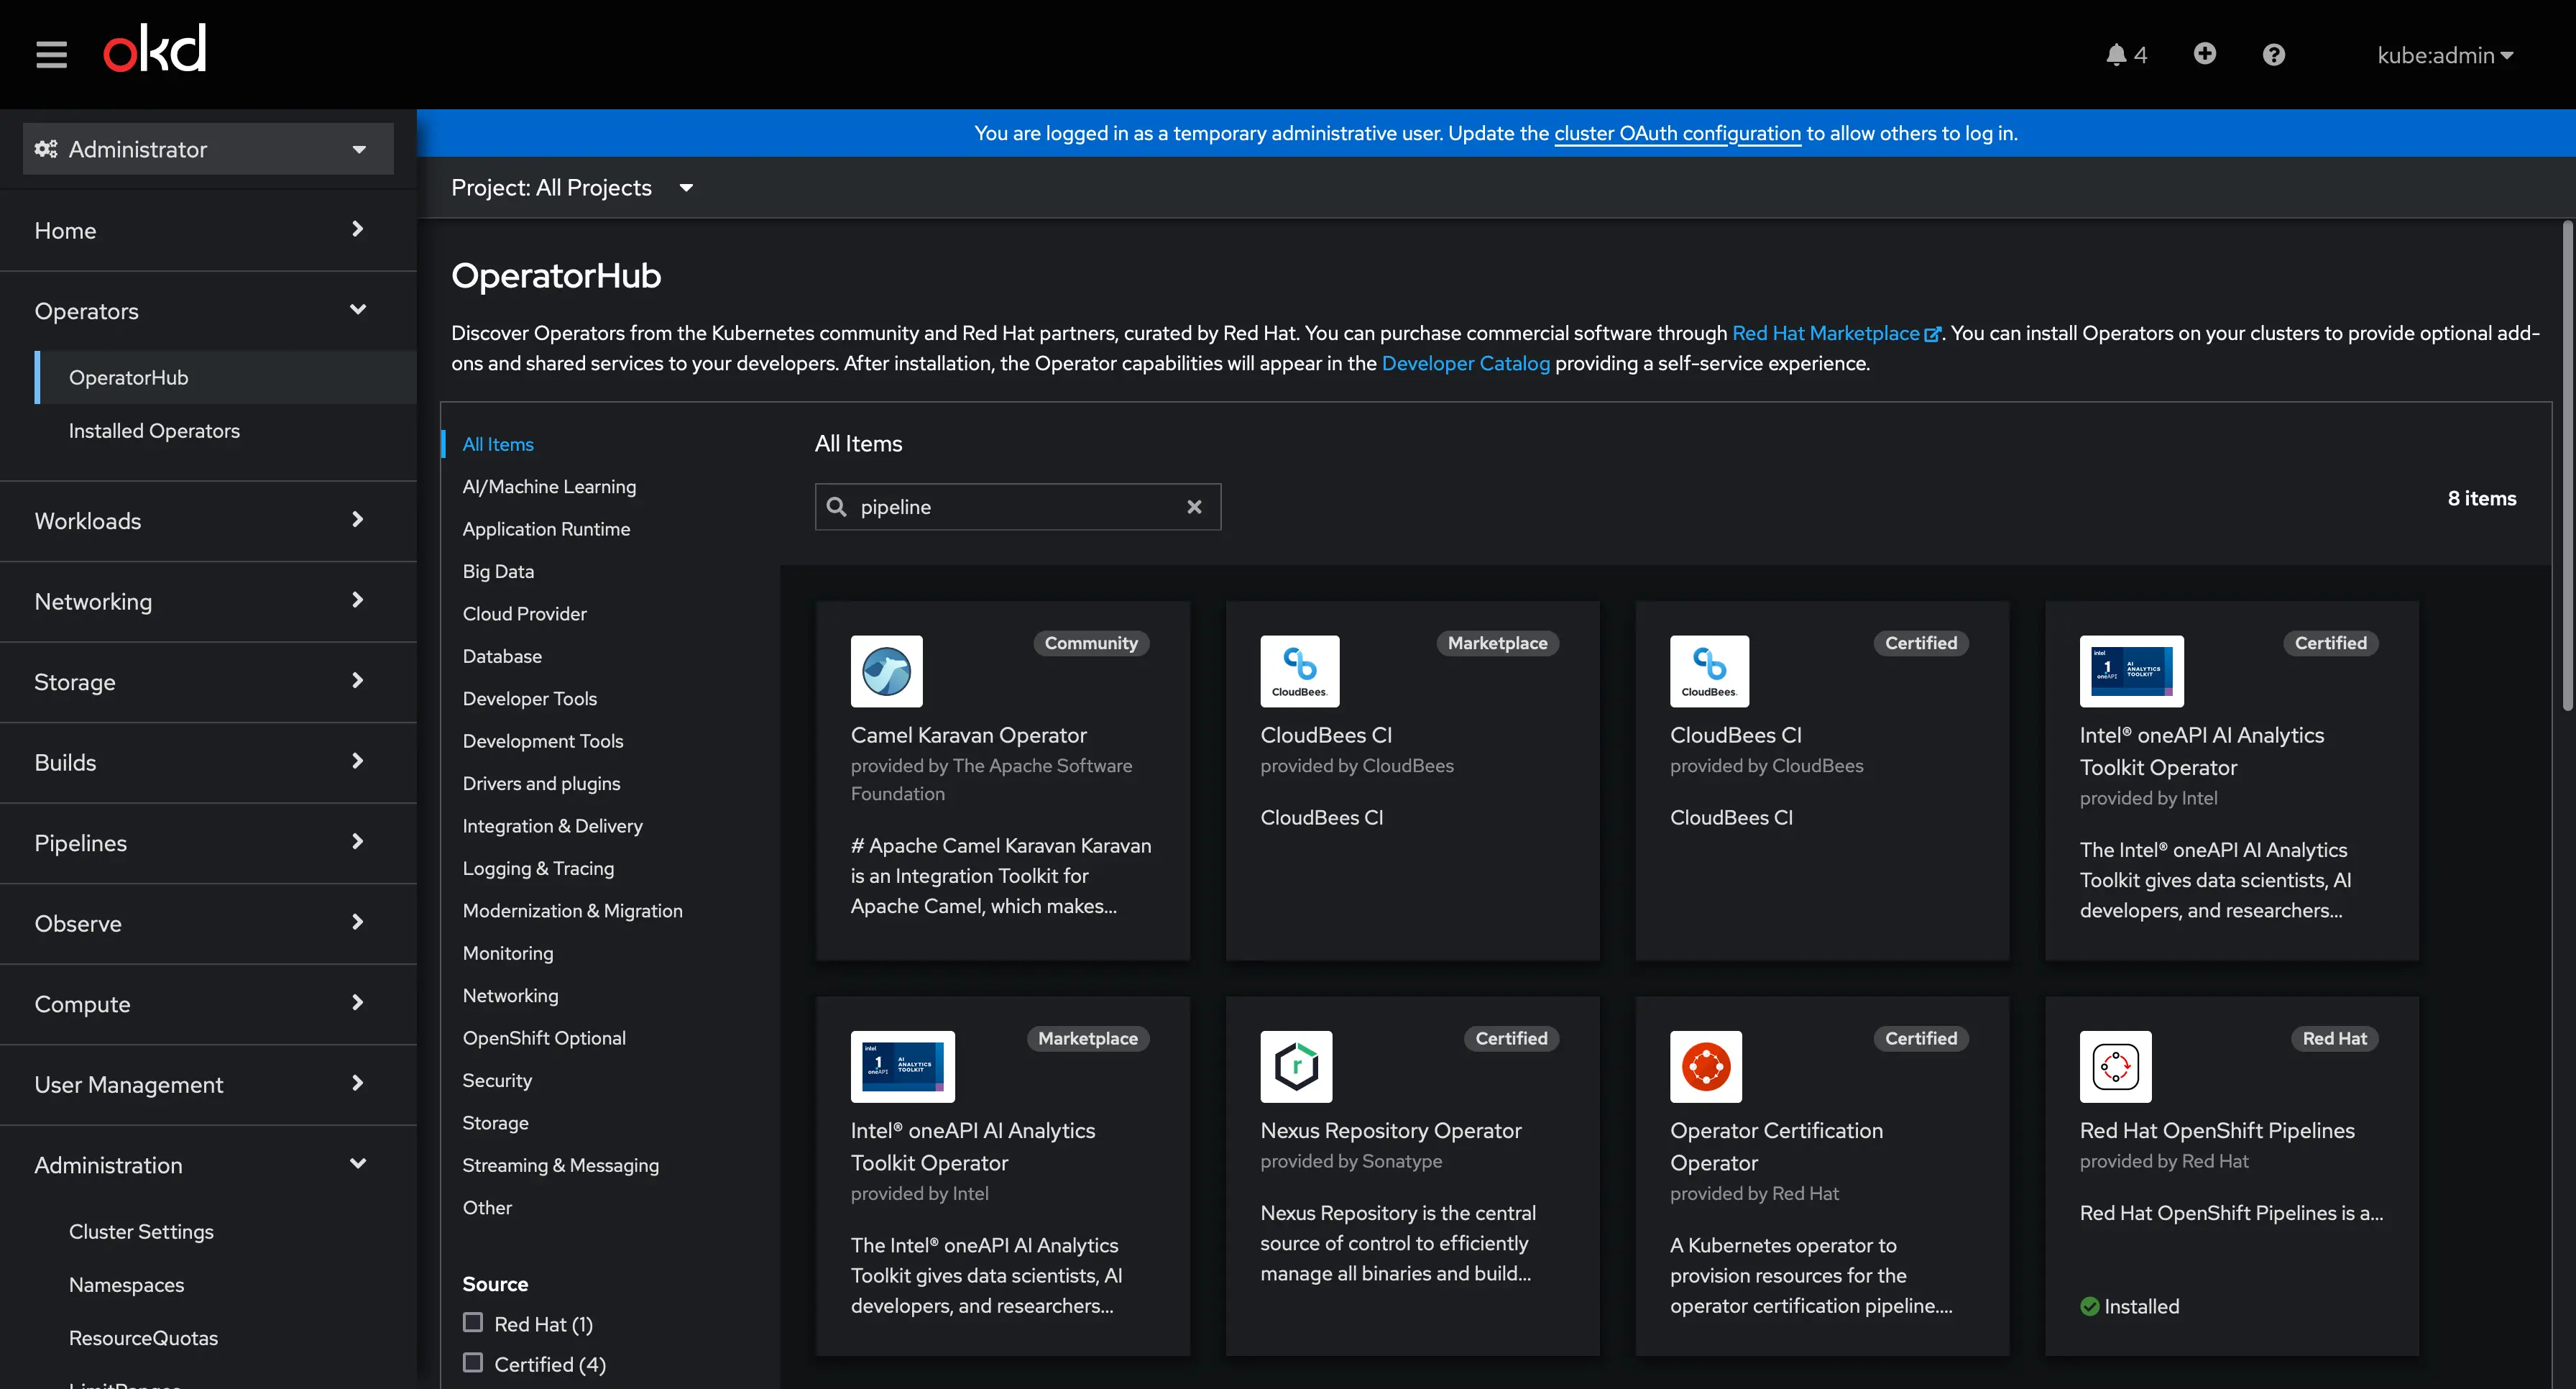
Task: Click the Marketplace CloudBees CI logo
Action: click(x=1299, y=671)
